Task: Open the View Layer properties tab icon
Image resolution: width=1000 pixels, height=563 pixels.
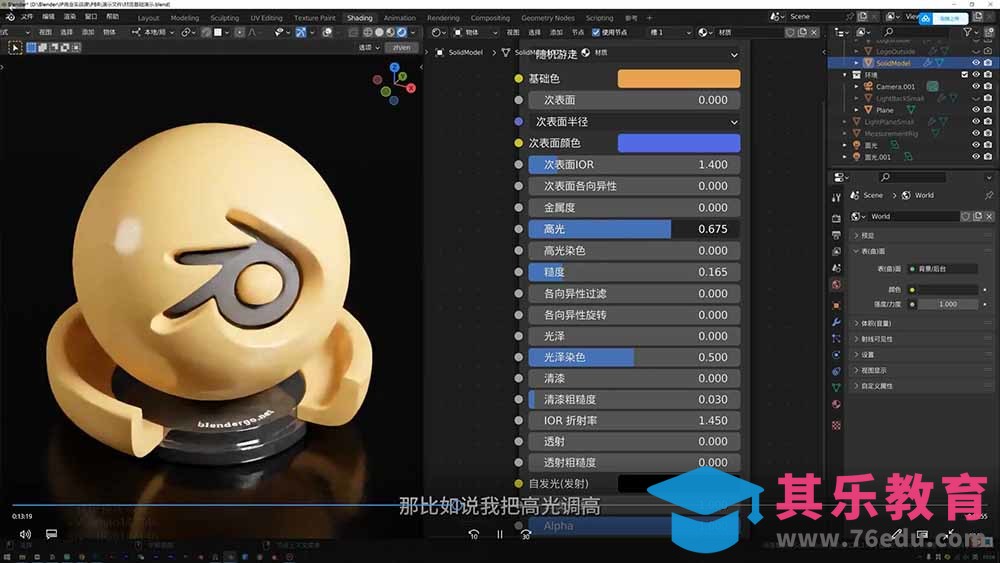Action: point(836,251)
